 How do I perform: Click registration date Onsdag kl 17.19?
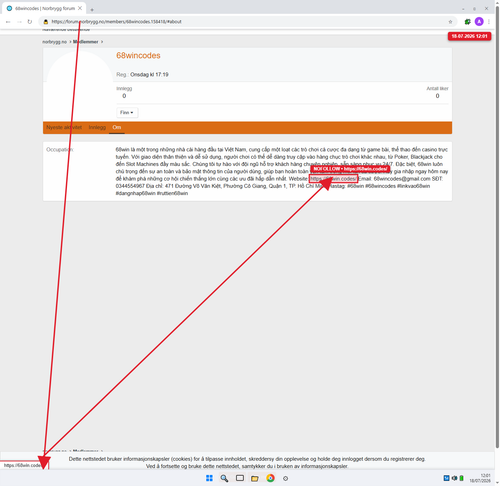[149, 74]
